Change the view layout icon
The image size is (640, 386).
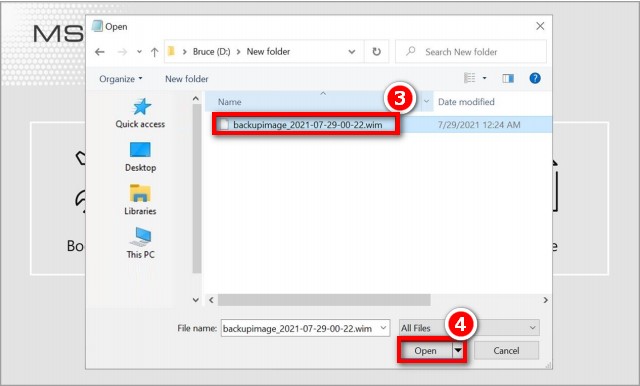pyautogui.click(x=469, y=78)
